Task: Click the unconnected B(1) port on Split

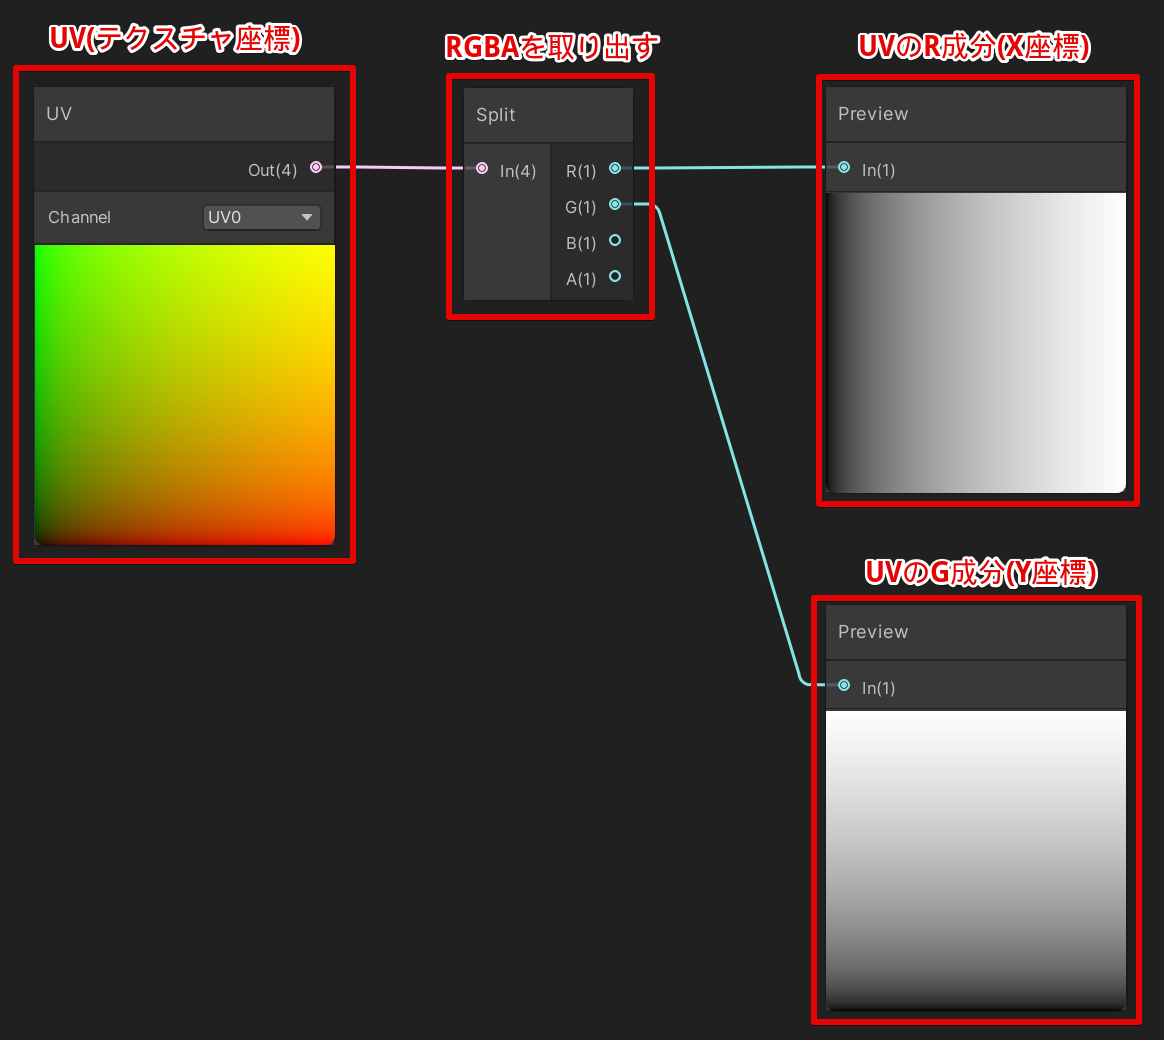Action: tap(614, 240)
